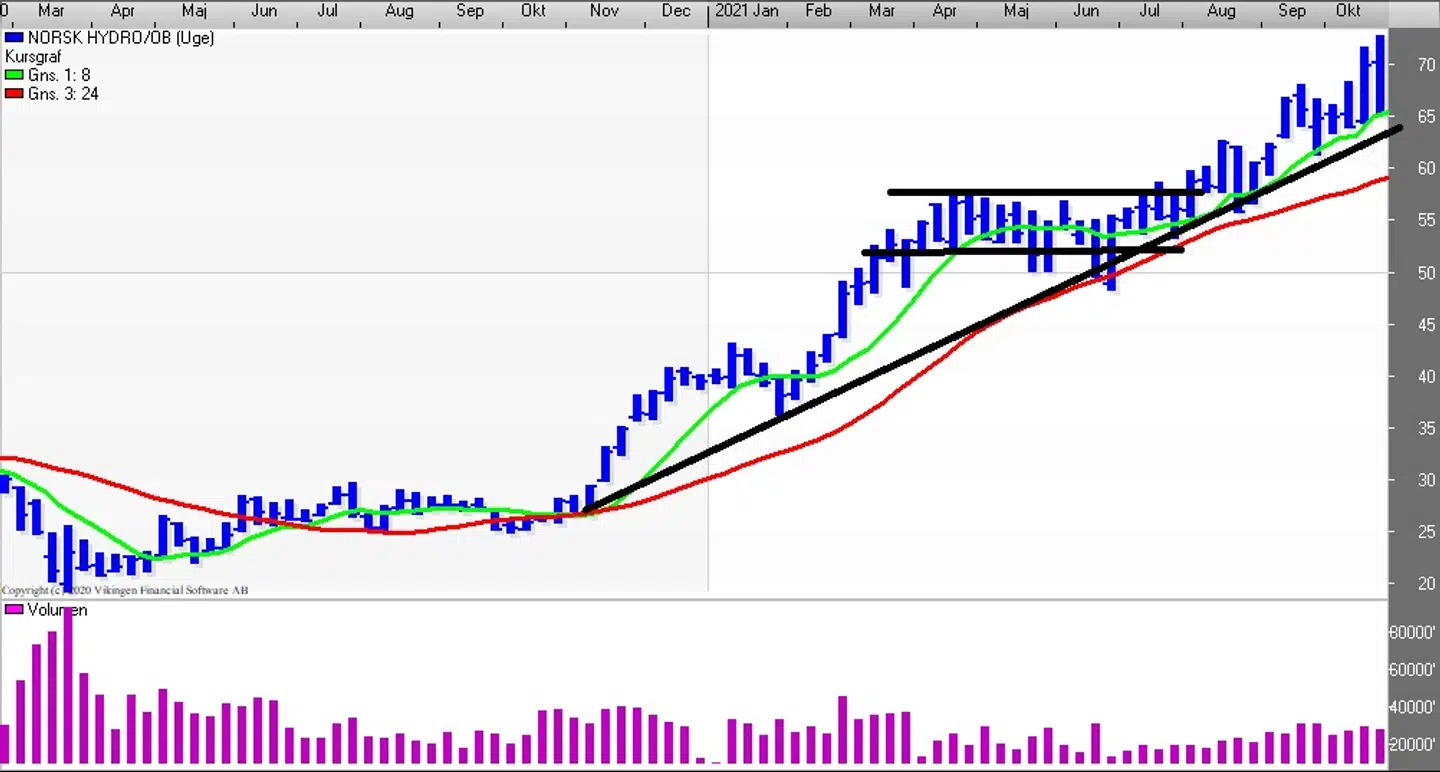Viewport: 1440px width, 772px height.
Task: Select the upper horizontal black resistance line
Action: 1040,192
